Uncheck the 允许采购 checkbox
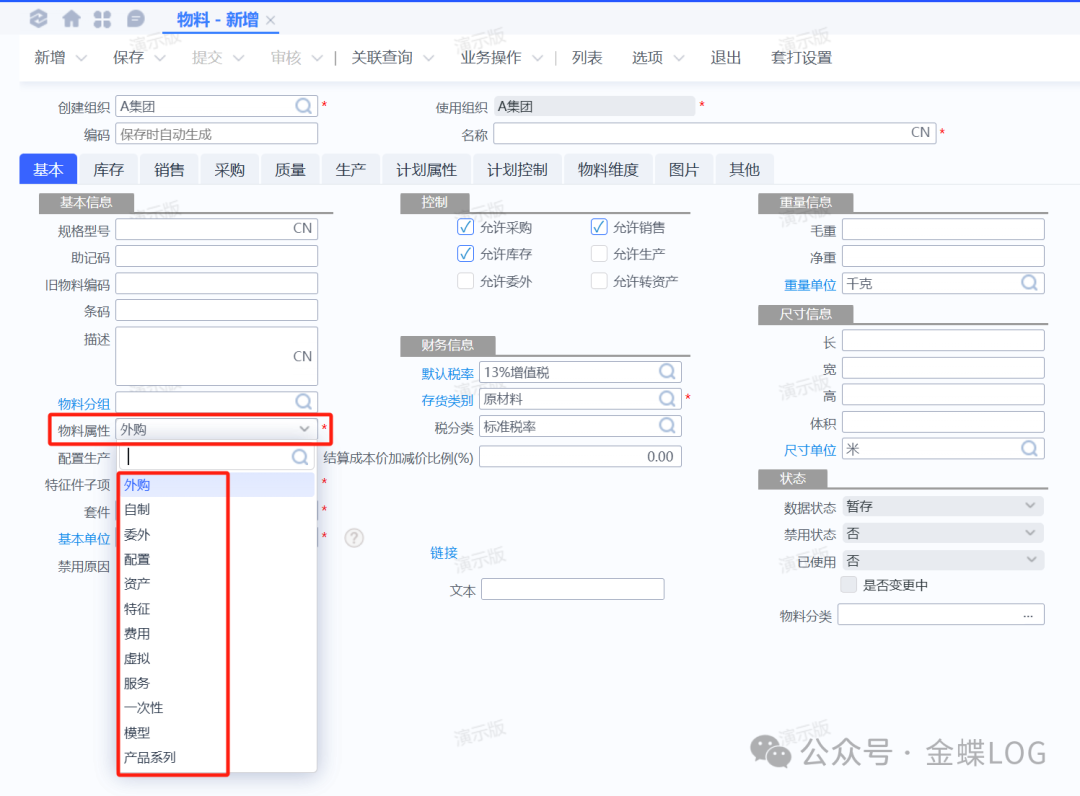 465,227
